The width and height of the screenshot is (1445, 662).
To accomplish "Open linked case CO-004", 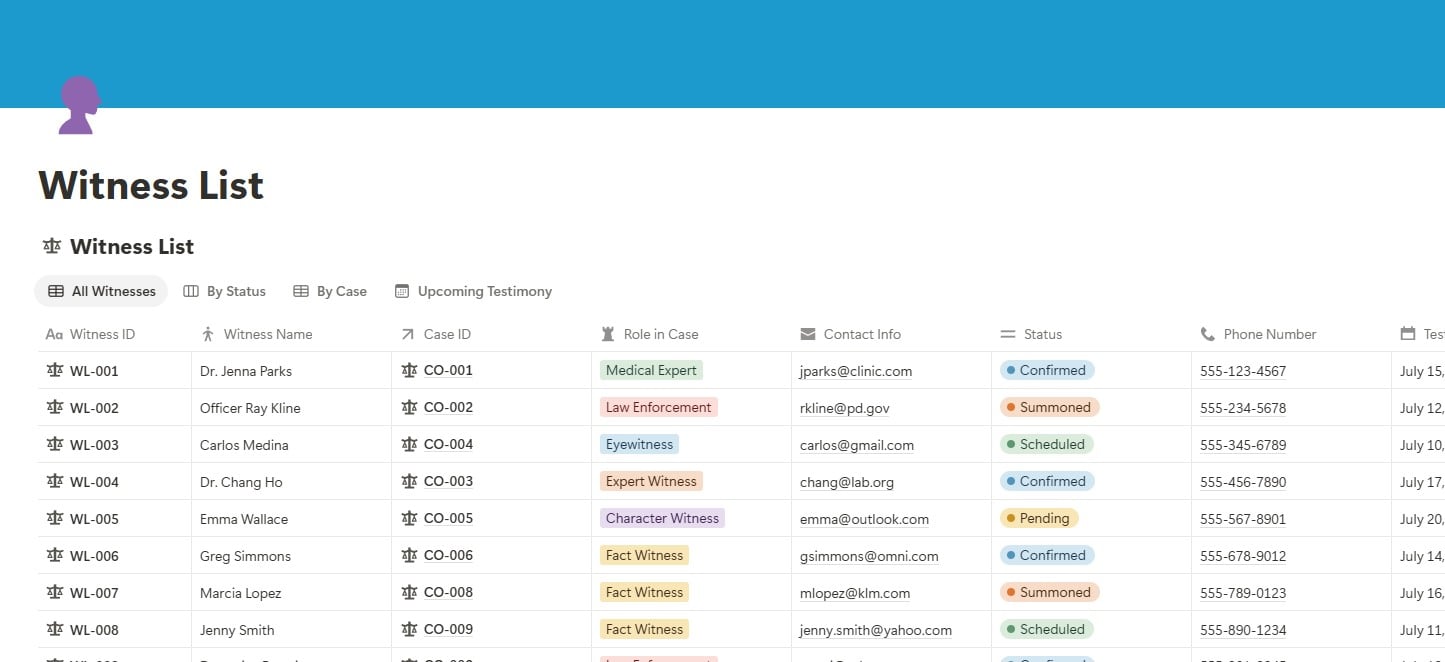I will (448, 444).
